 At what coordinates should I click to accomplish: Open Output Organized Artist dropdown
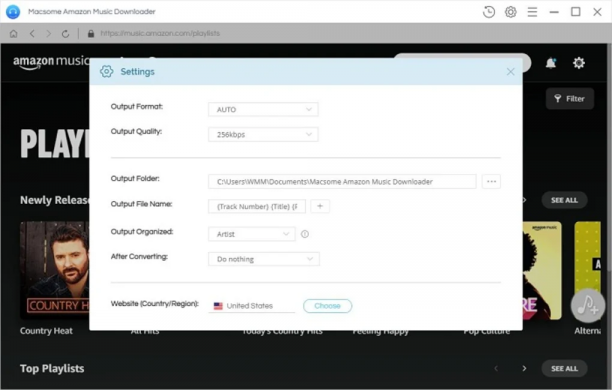[x=252, y=234]
